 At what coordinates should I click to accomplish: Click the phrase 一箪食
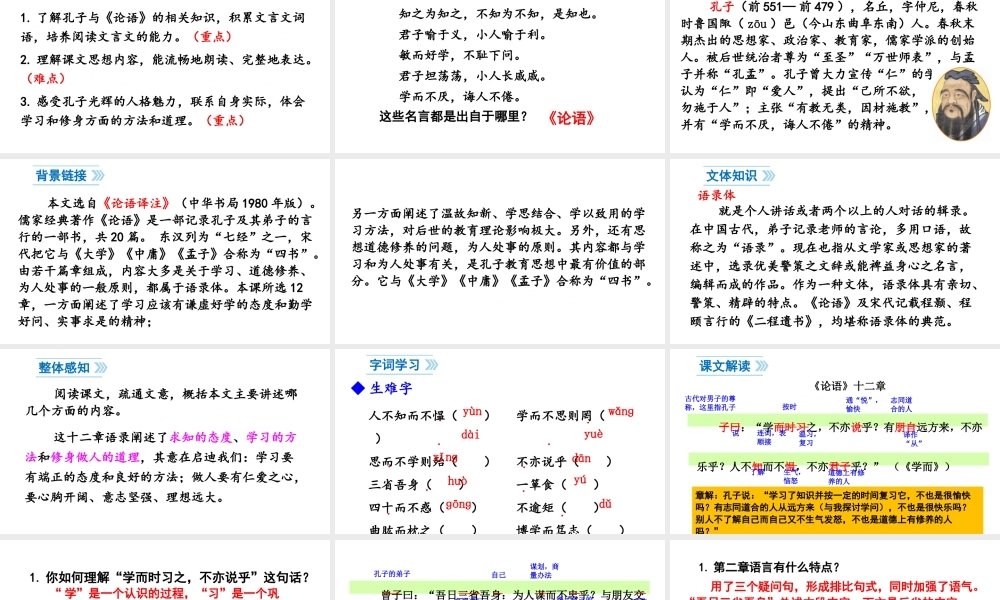(x=536, y=484)
